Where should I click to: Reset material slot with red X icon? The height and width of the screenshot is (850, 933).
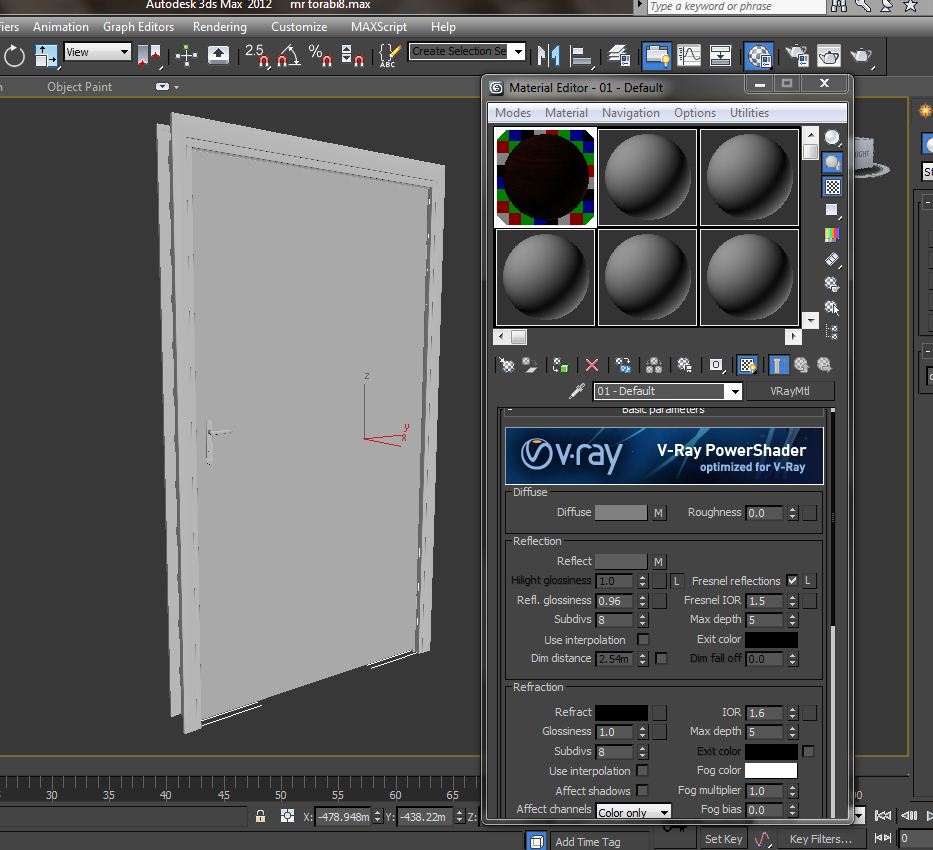[x=592, y=366]
